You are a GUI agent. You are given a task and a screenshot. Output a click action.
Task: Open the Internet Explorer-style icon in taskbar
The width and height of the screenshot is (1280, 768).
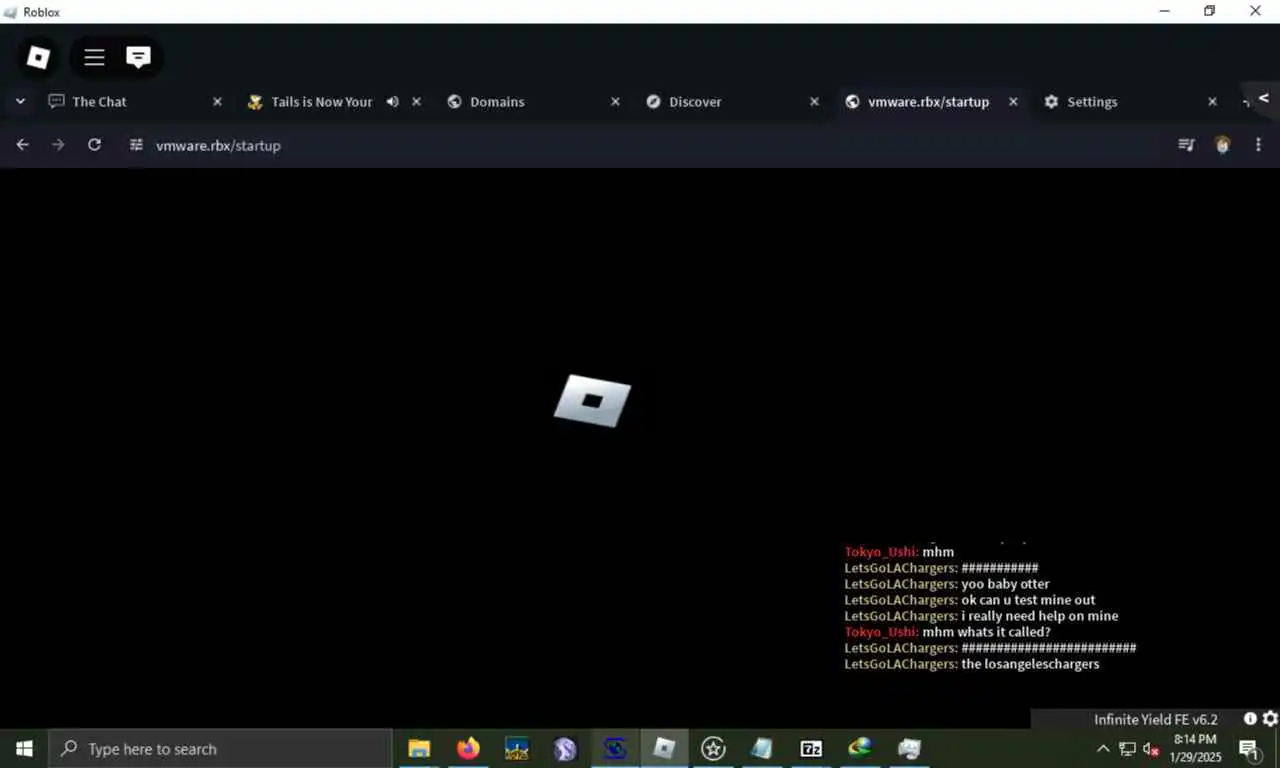pyautogui.click(x=860, y=748)
